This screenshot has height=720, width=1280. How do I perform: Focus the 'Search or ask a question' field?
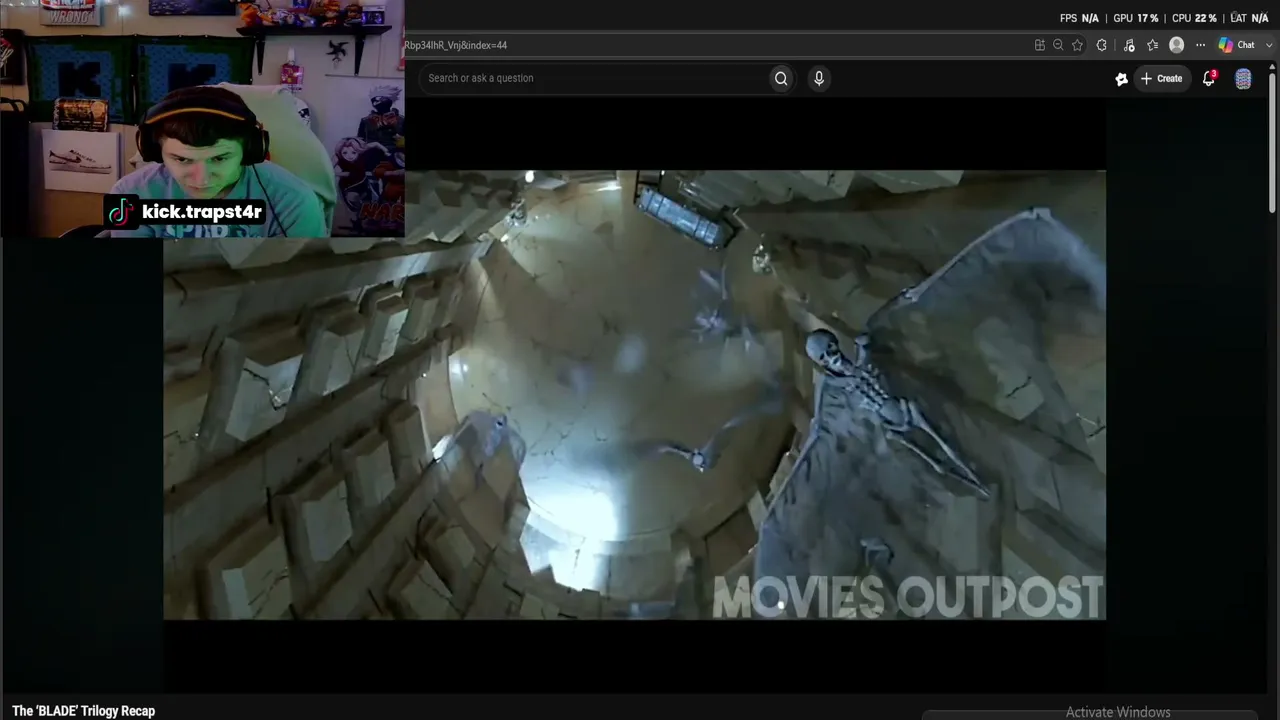pyautogui.click(x=595, y=78)
